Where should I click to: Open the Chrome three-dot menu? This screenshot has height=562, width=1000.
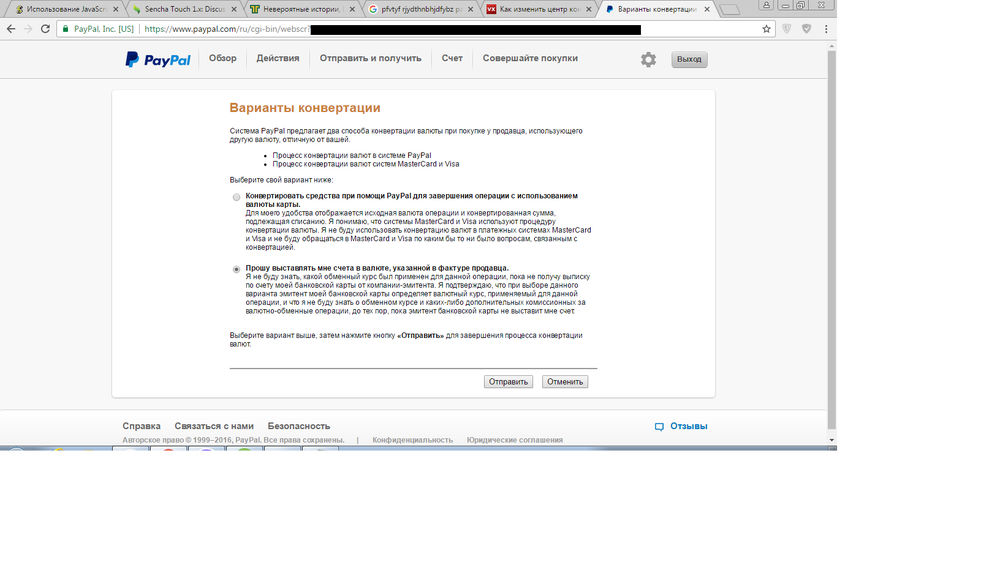tap(826, 29)
